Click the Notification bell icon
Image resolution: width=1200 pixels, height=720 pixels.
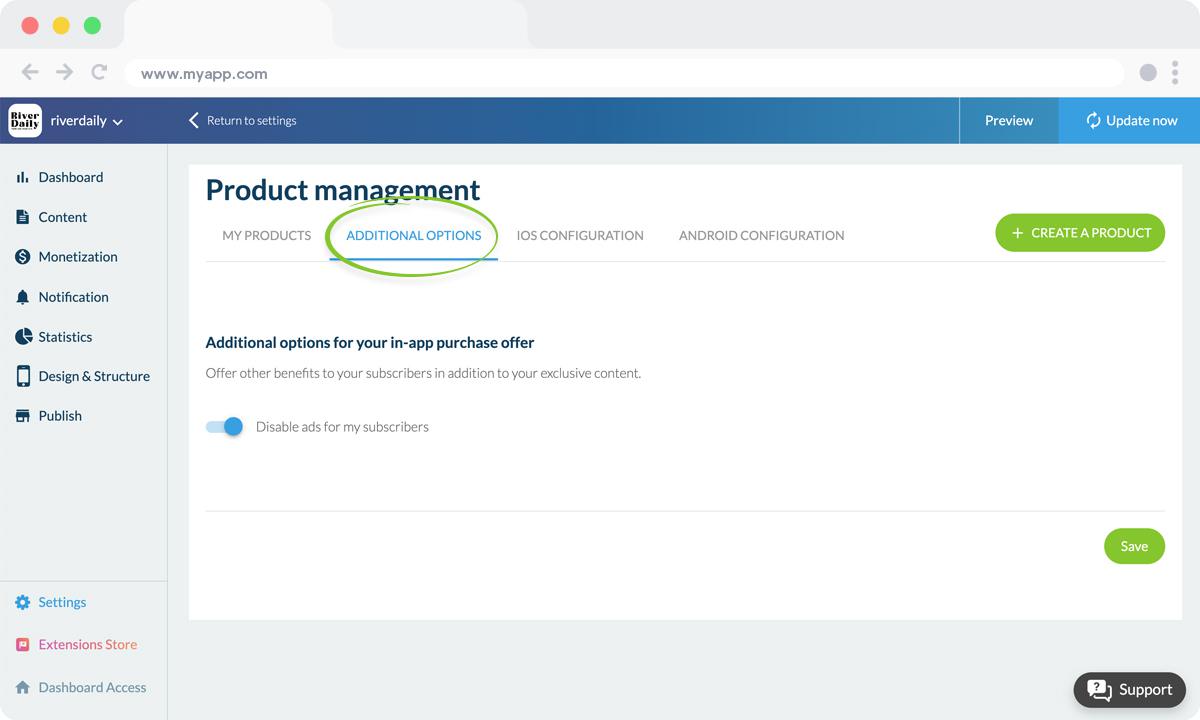click(x=22, y=297)
